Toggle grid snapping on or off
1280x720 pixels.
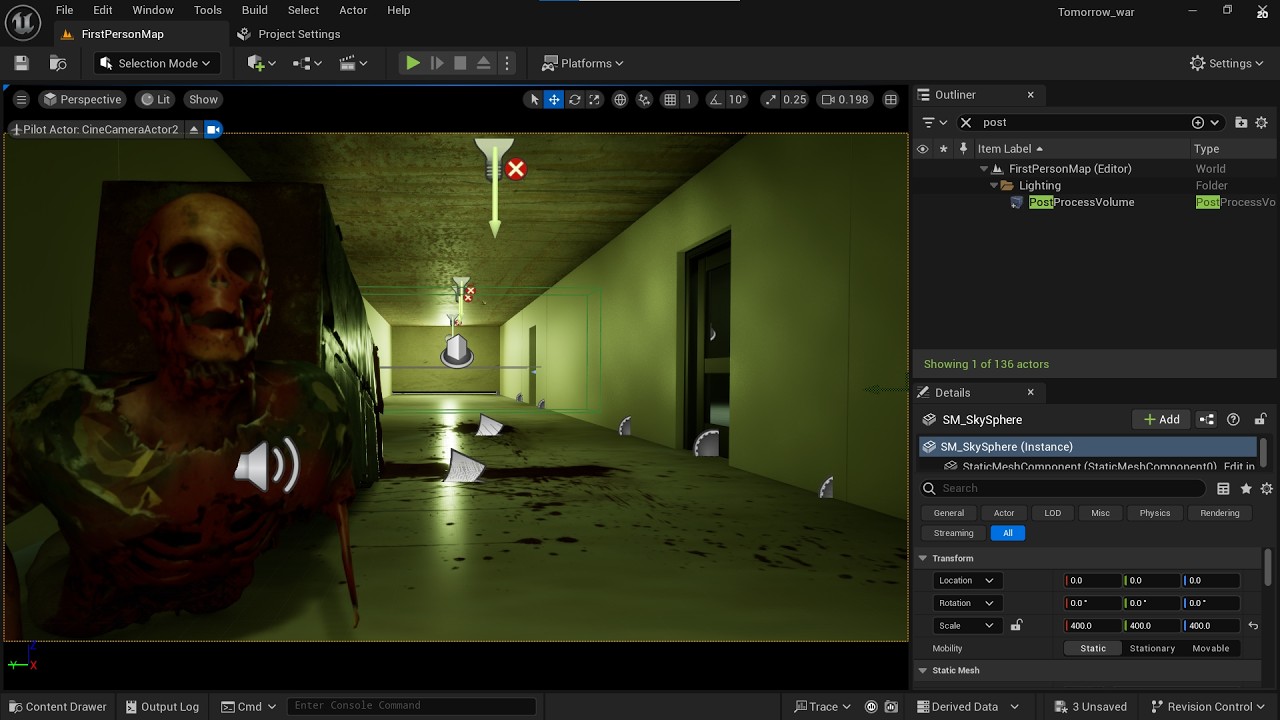[670, 99]
